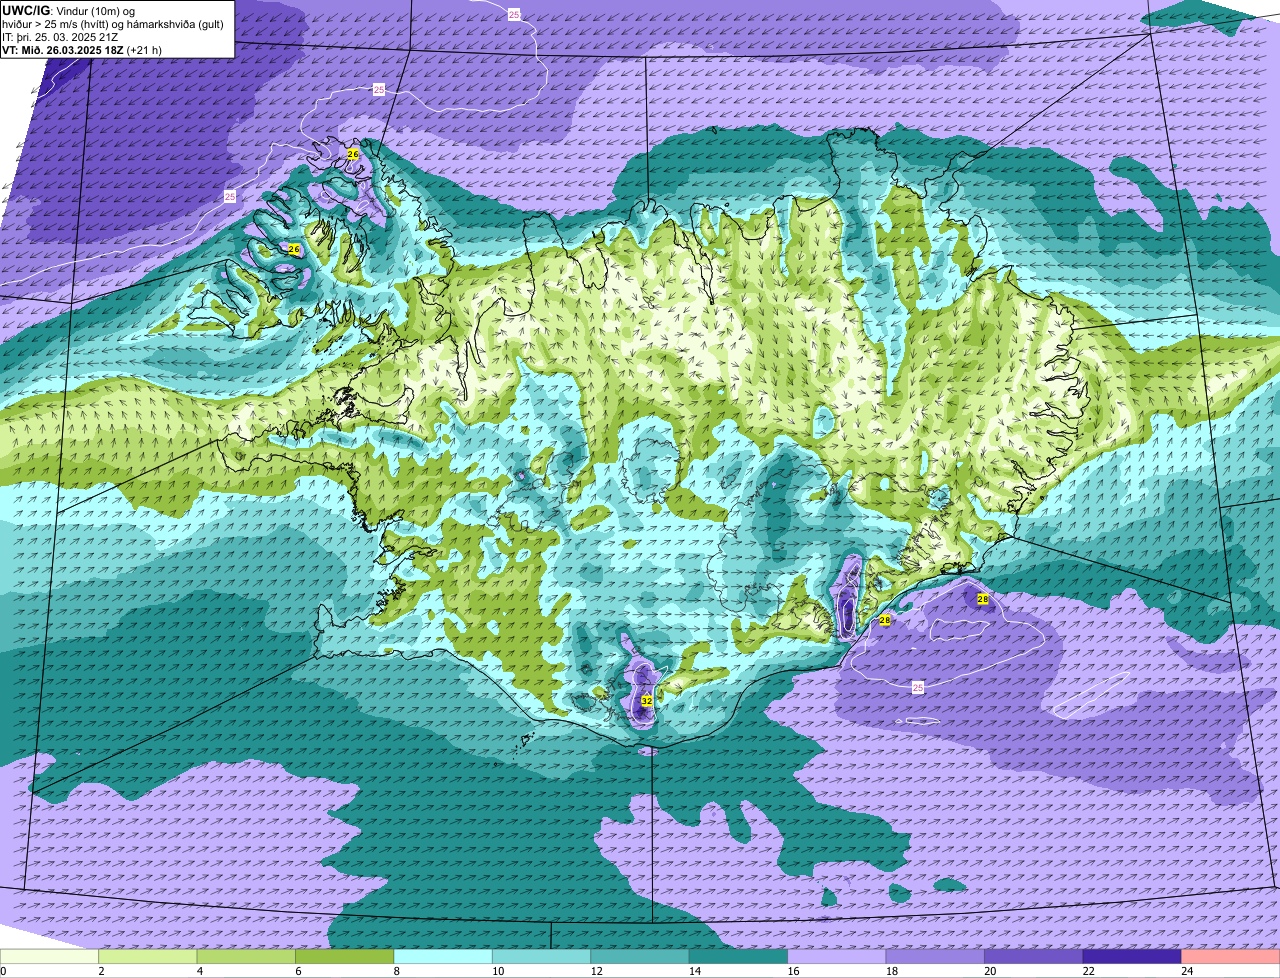Click the 25 contour label at the top edge
This screenshot has height=978, width=1280.
coord(514,14)
